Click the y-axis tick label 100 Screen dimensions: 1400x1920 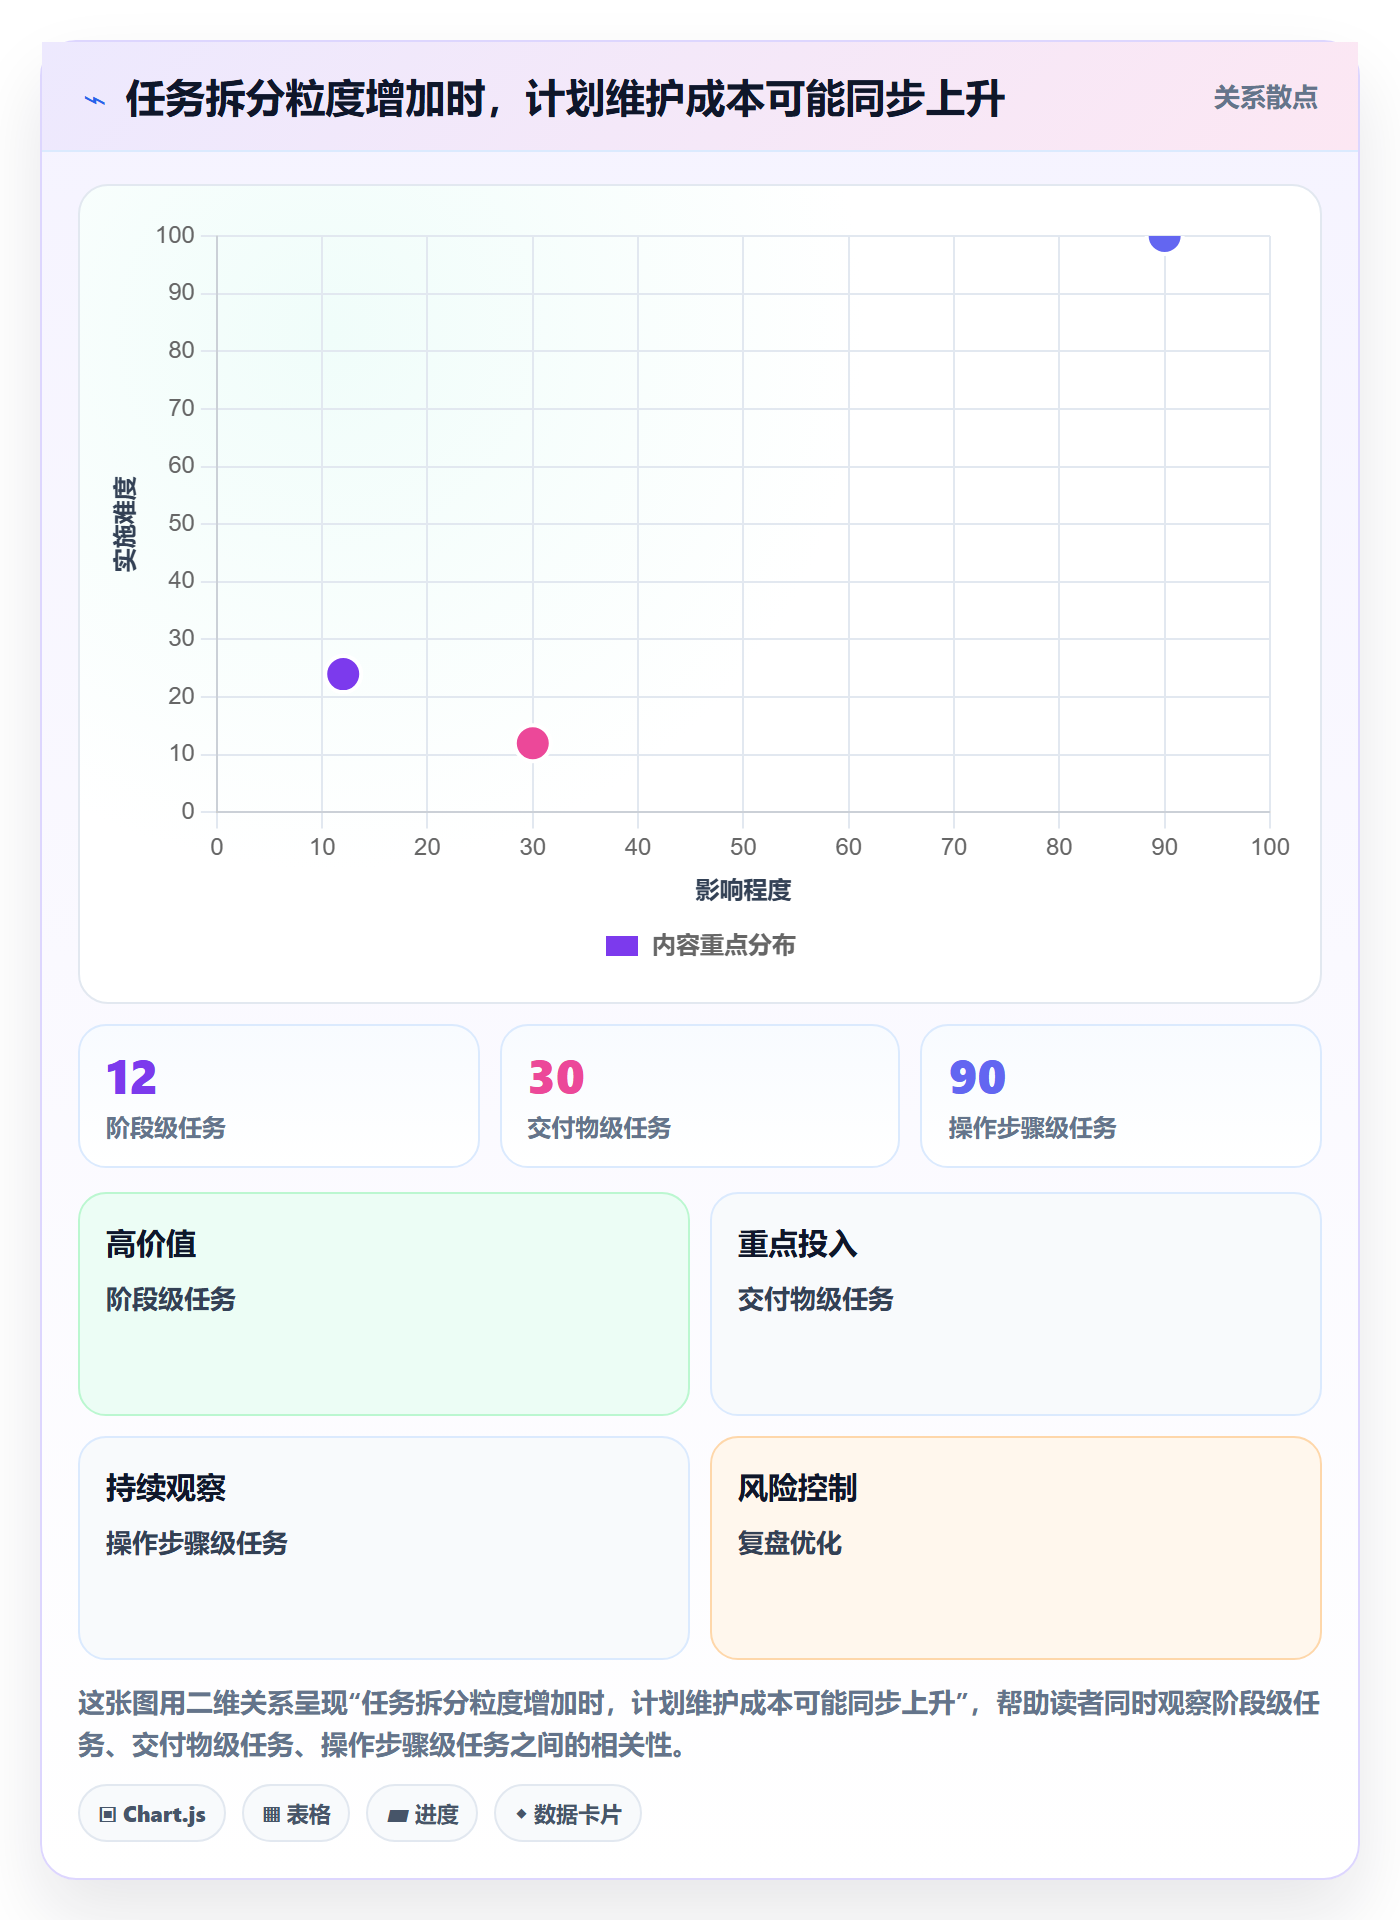(x=175, y=235)
